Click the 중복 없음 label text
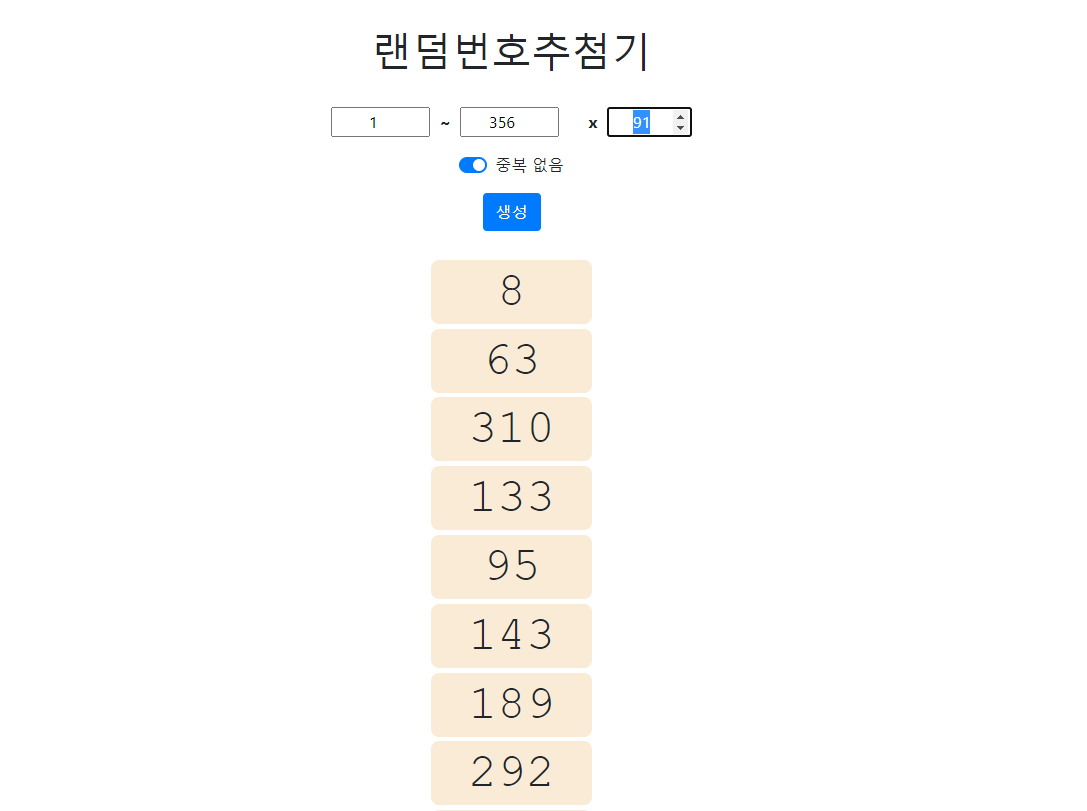This screenshot has width=1087, height=811. 529,165
